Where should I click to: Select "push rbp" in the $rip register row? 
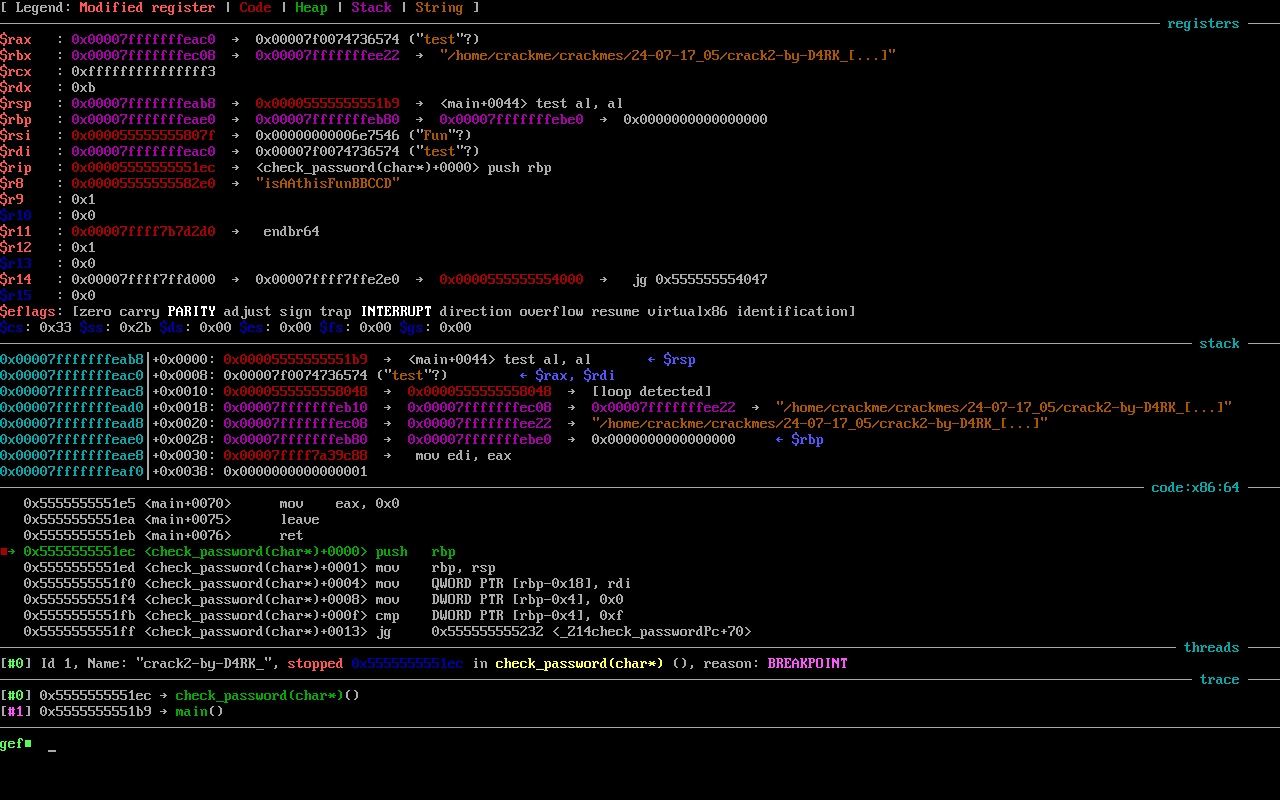pos(519,168)
